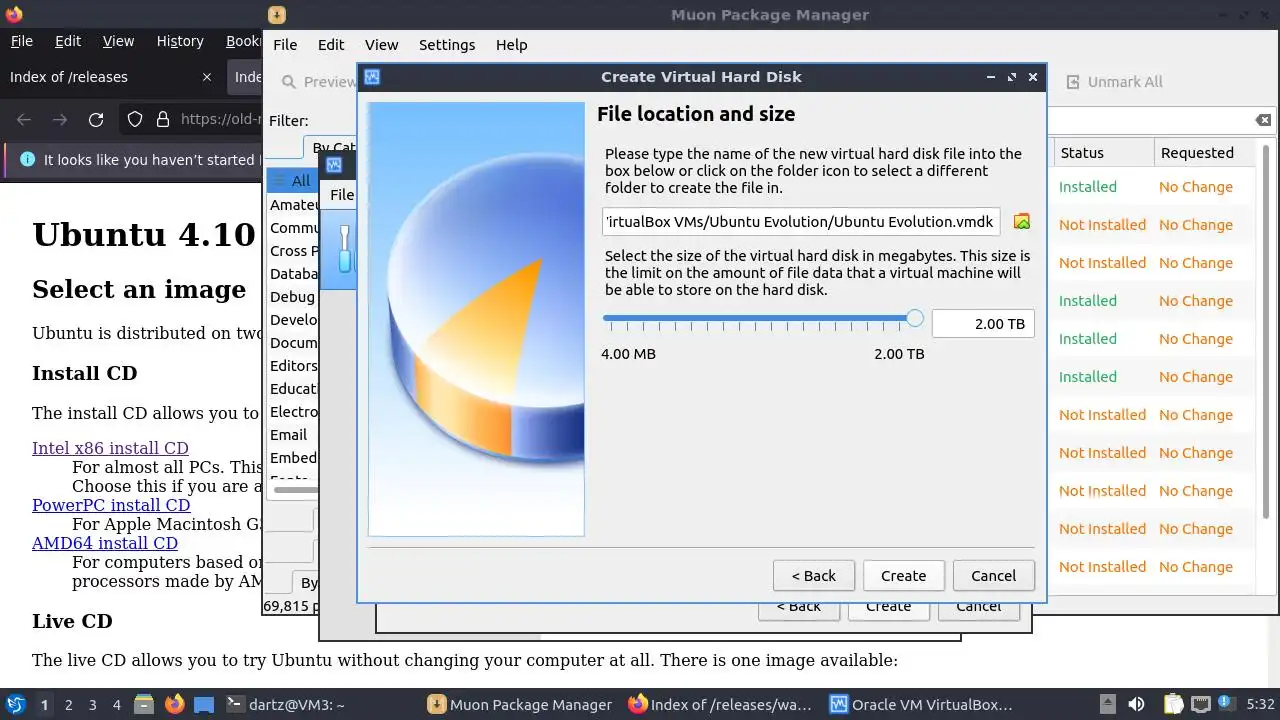Click Cancel in the hard disk dialog
This screenshot has height=720, width=1280.
[x=993, y=576]
